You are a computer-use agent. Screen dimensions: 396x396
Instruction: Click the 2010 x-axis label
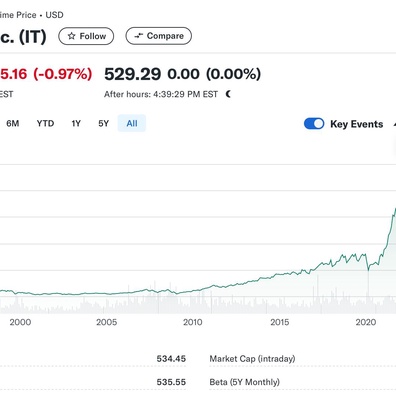tap(193, 322)
